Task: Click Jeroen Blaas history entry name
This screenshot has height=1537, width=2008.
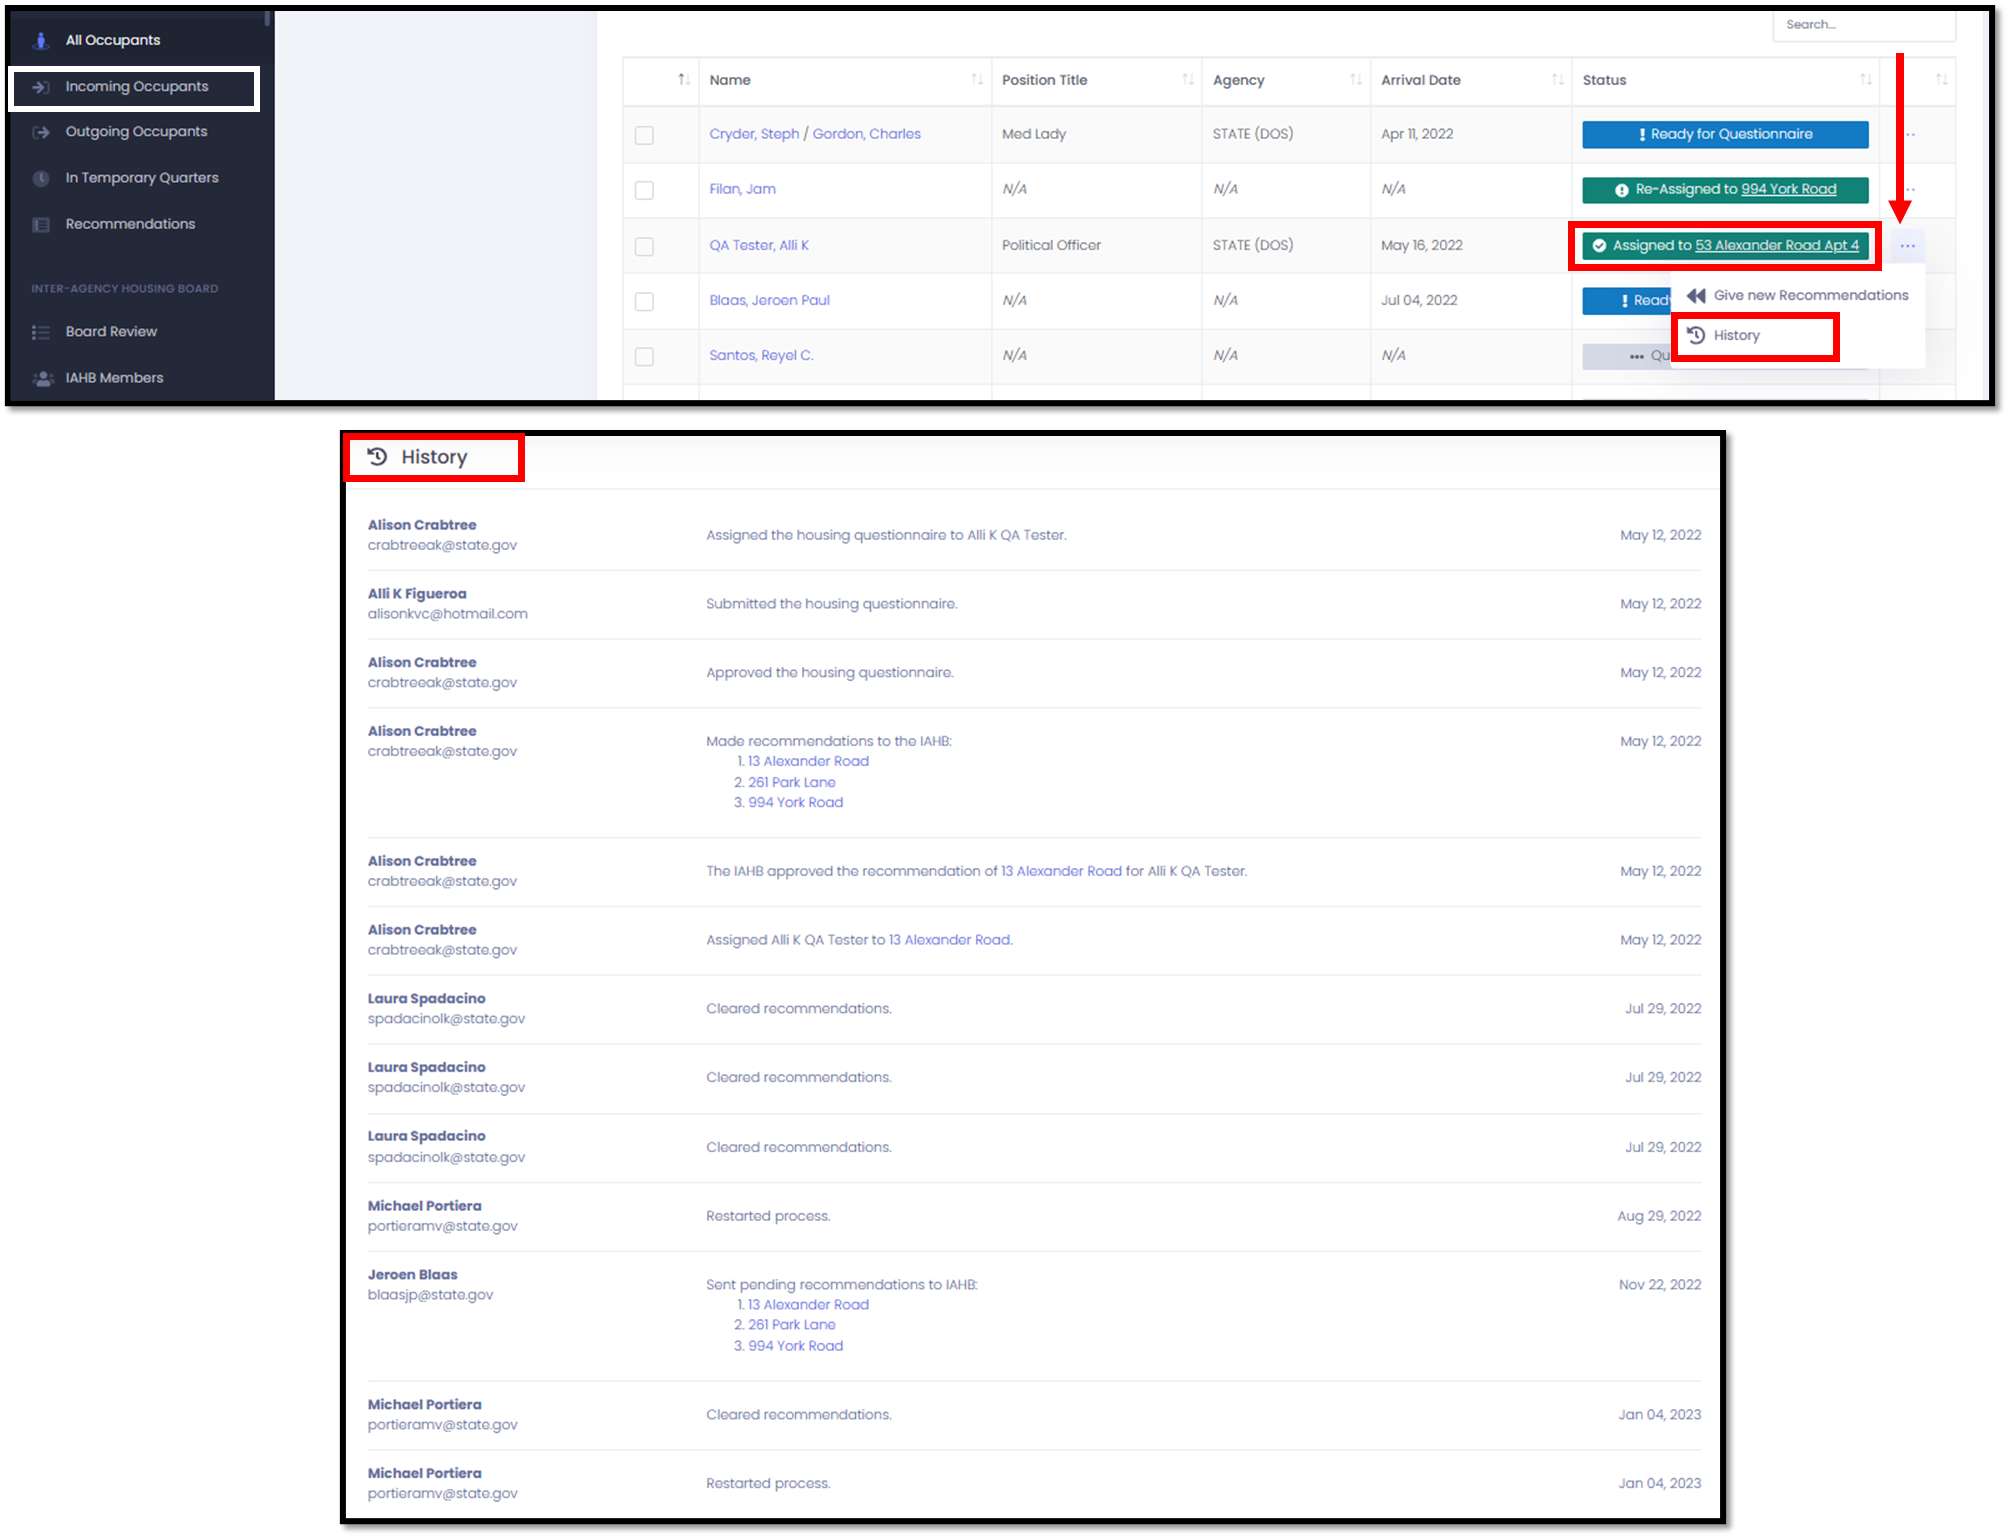Action: [x=412, y=1275]
